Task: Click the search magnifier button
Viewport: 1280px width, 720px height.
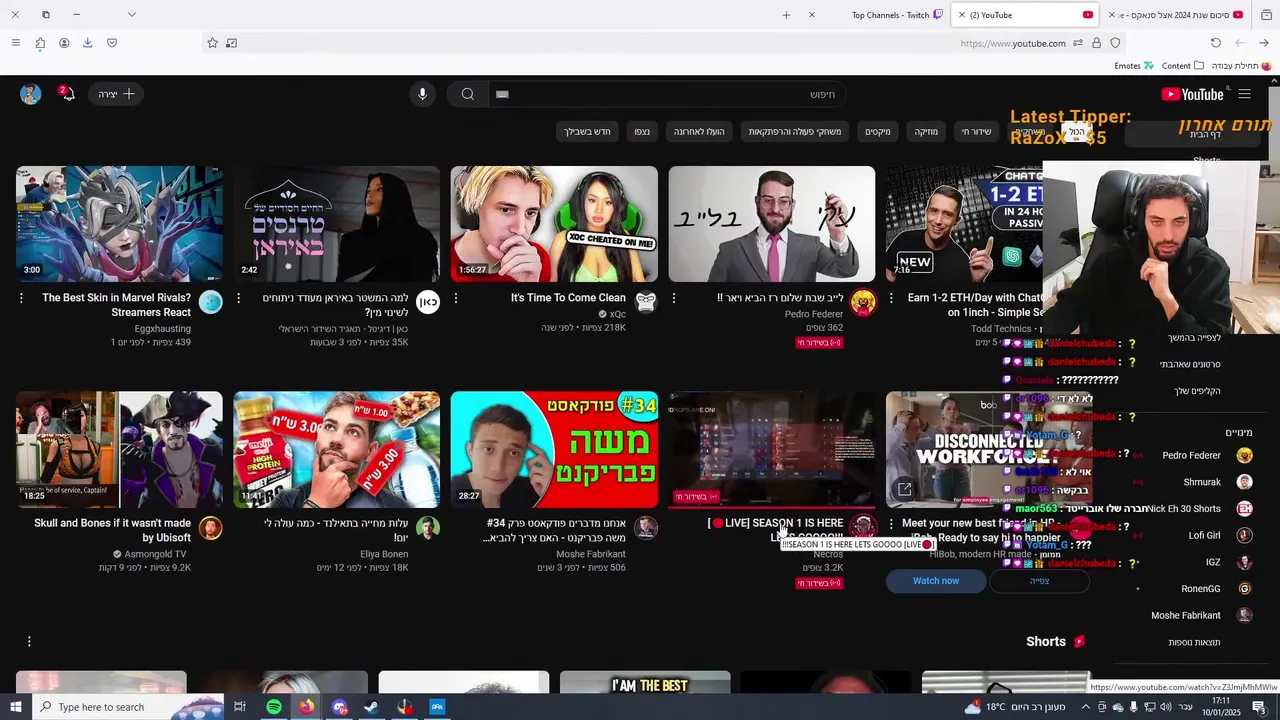Action: tap(467, 94)
